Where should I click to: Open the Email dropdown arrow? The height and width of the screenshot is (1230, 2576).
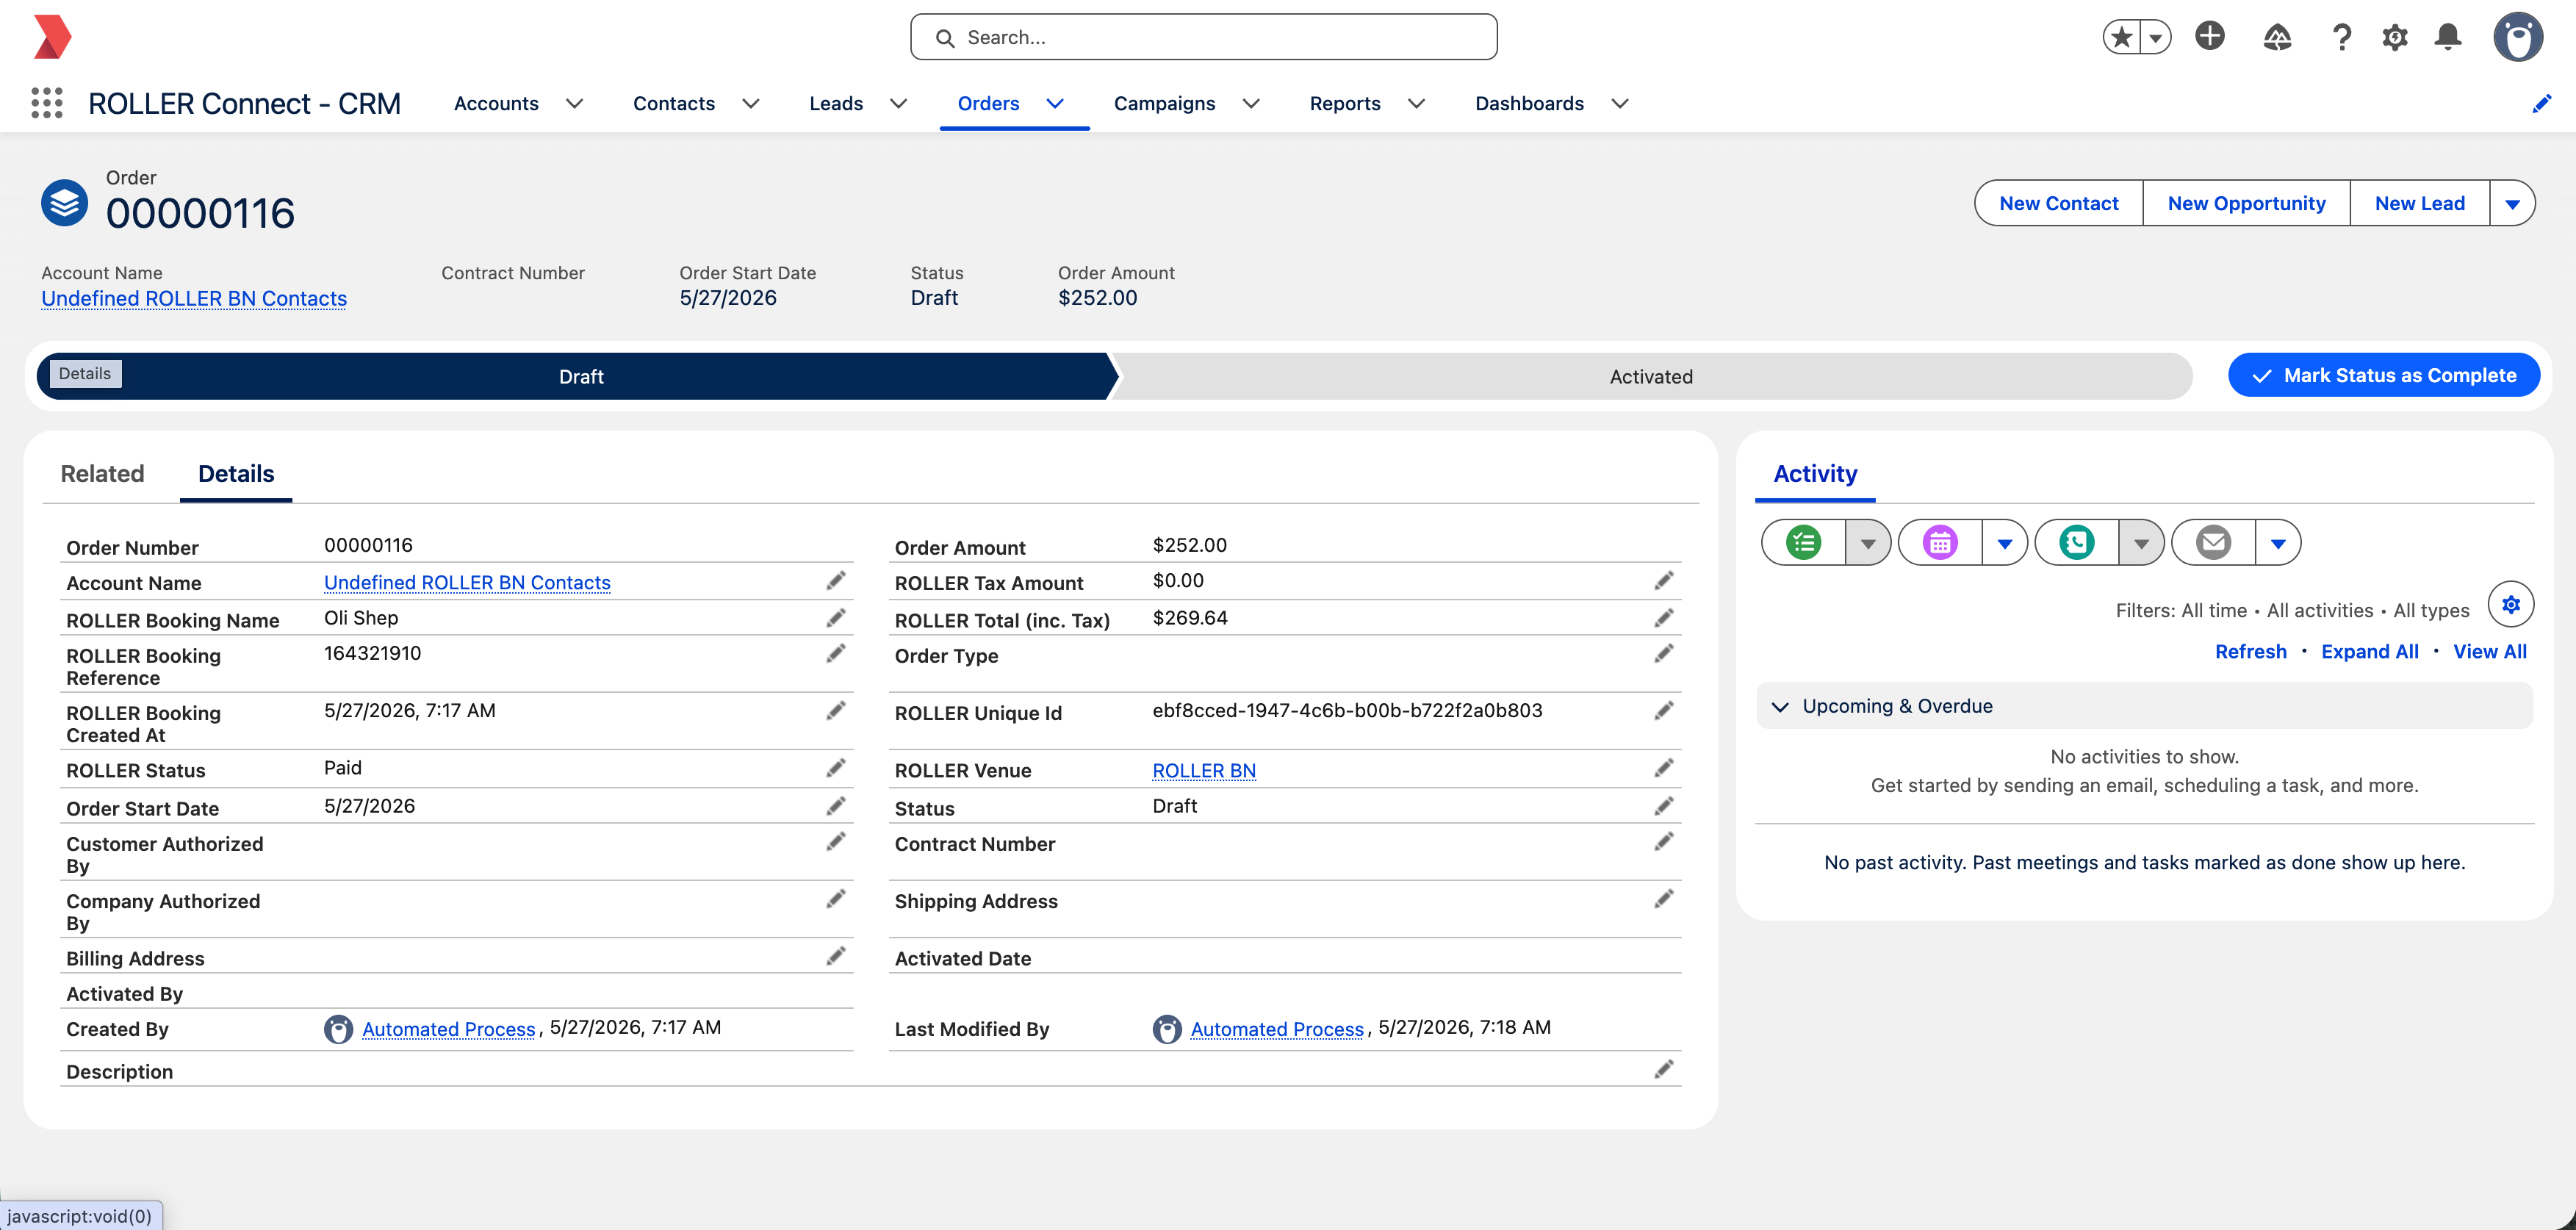(x=2278, y=543)
